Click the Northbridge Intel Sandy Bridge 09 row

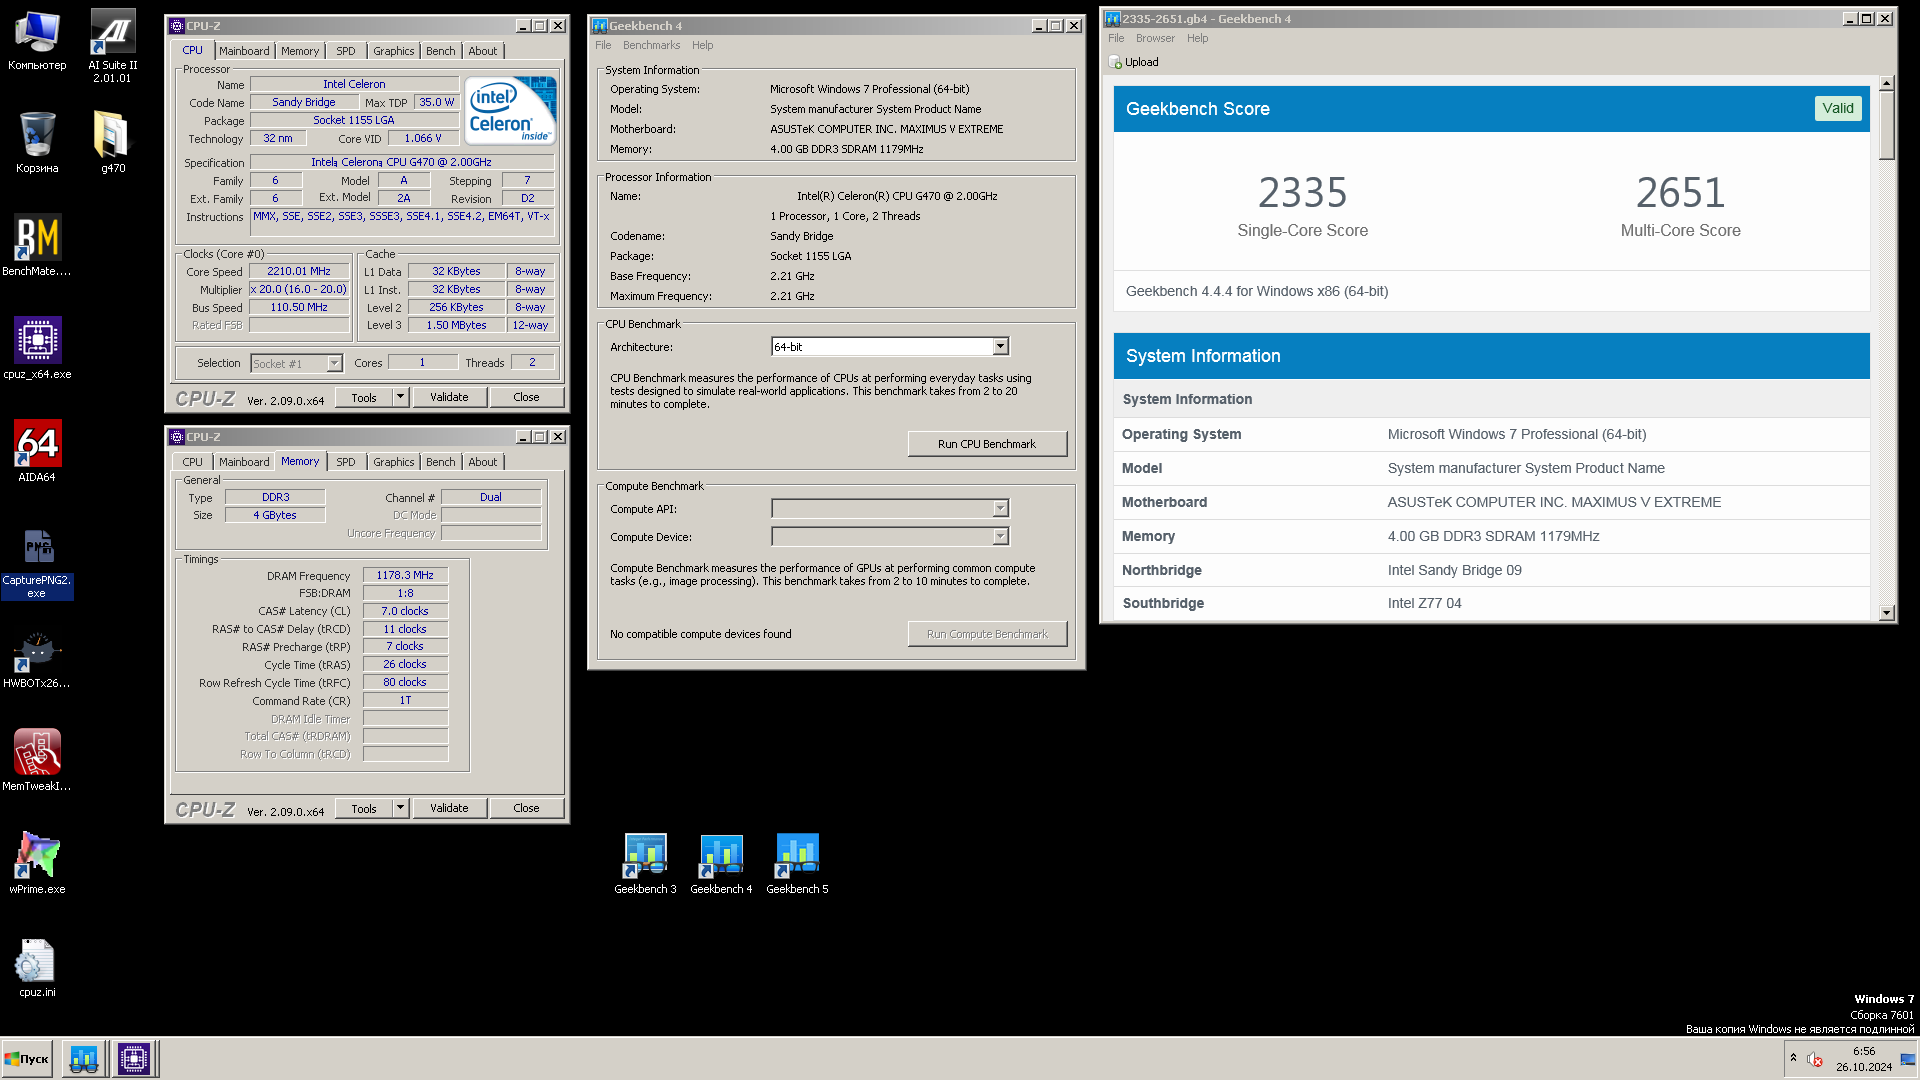(1491, 570)
